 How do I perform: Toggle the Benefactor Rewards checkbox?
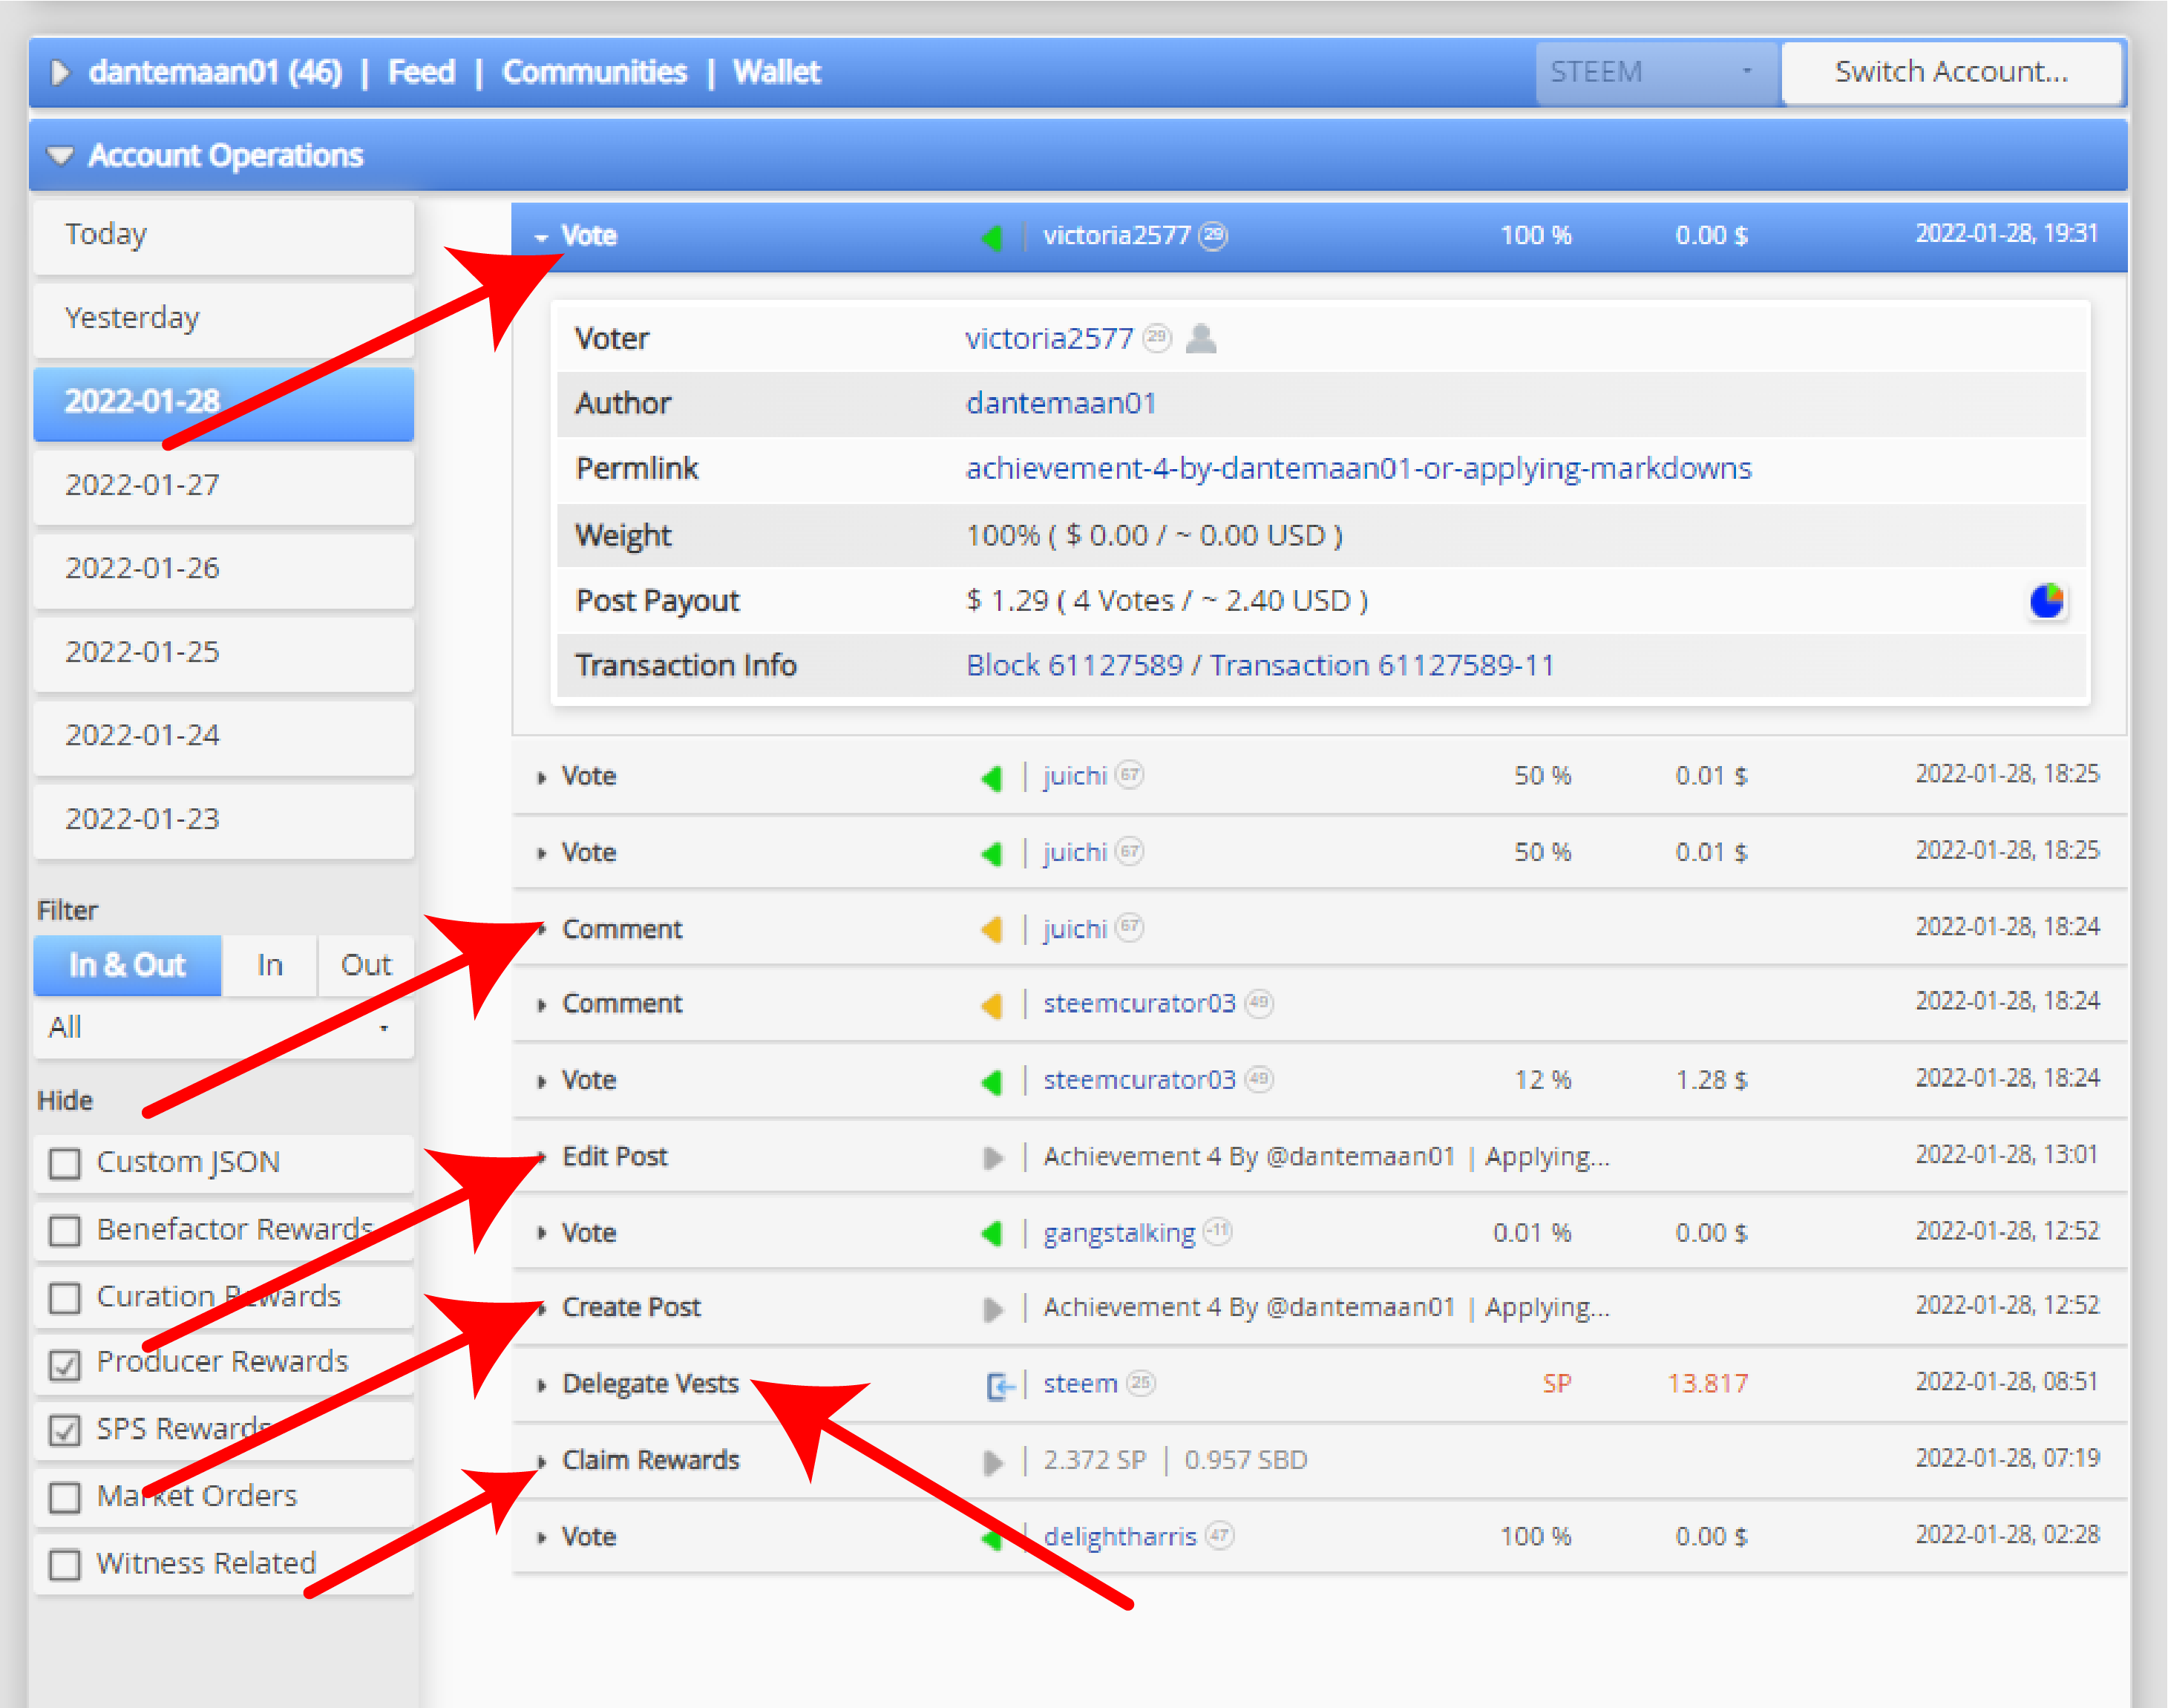65,1231
